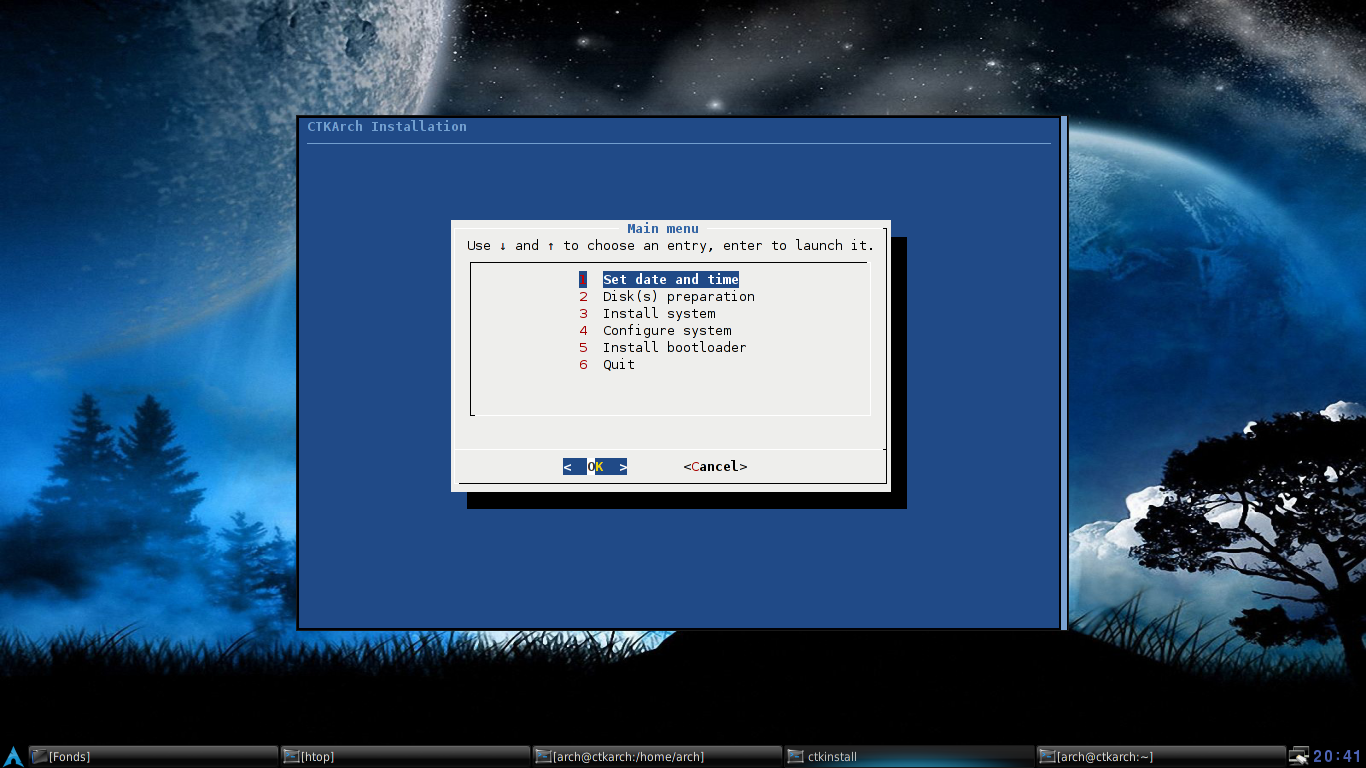This screenshot has width=1366, height=768.
Task: Switch to [arch@ctkarch:~] terminal in taskbar
Action: [x=1161, y=756]
